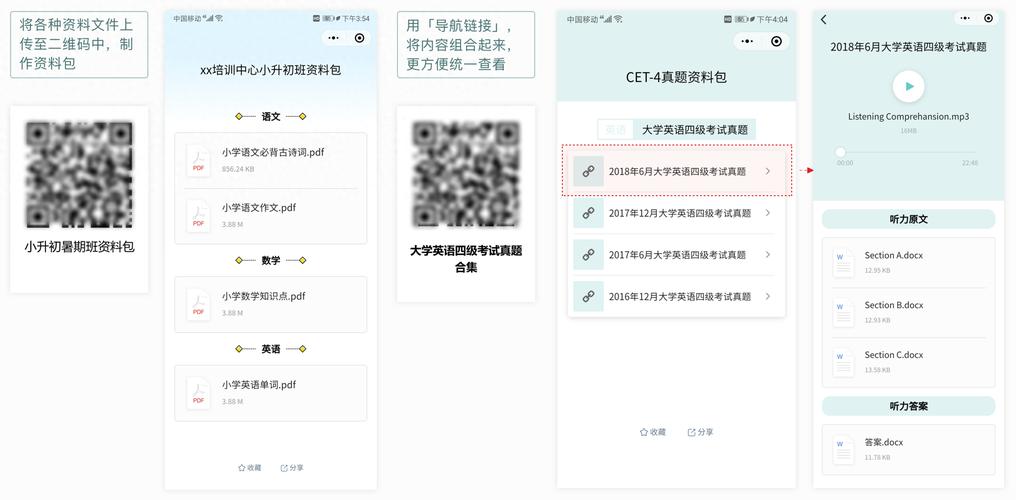
Task: Expand the 2017年12月大学英语四级考试真题 row chevron
Action: pos(768,213)
